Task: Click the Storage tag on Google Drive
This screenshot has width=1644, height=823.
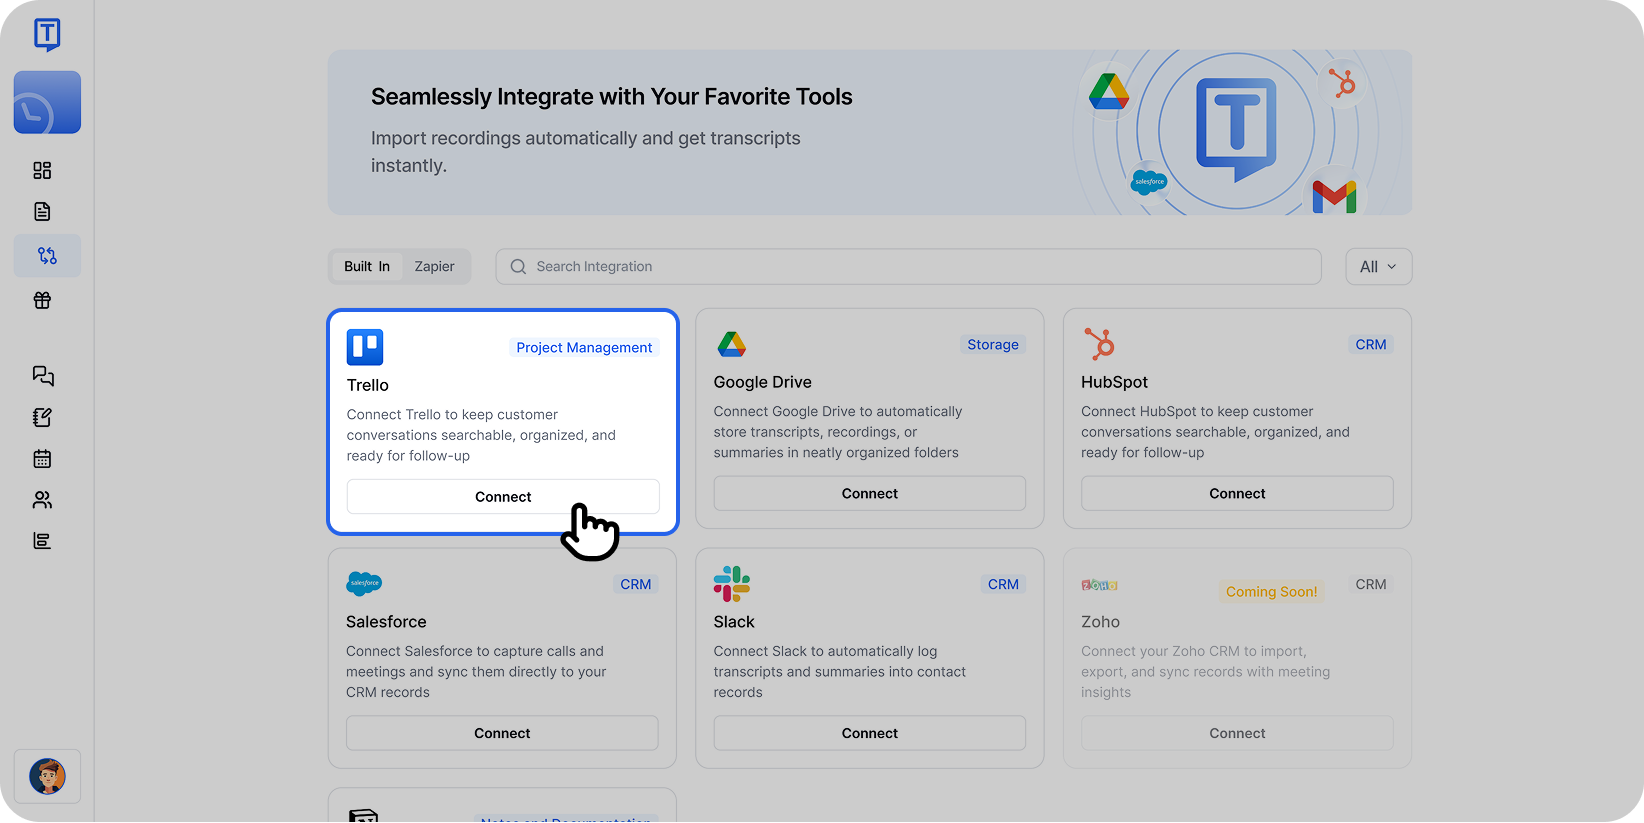Action: pyautogui.click(x=993, y=344)
